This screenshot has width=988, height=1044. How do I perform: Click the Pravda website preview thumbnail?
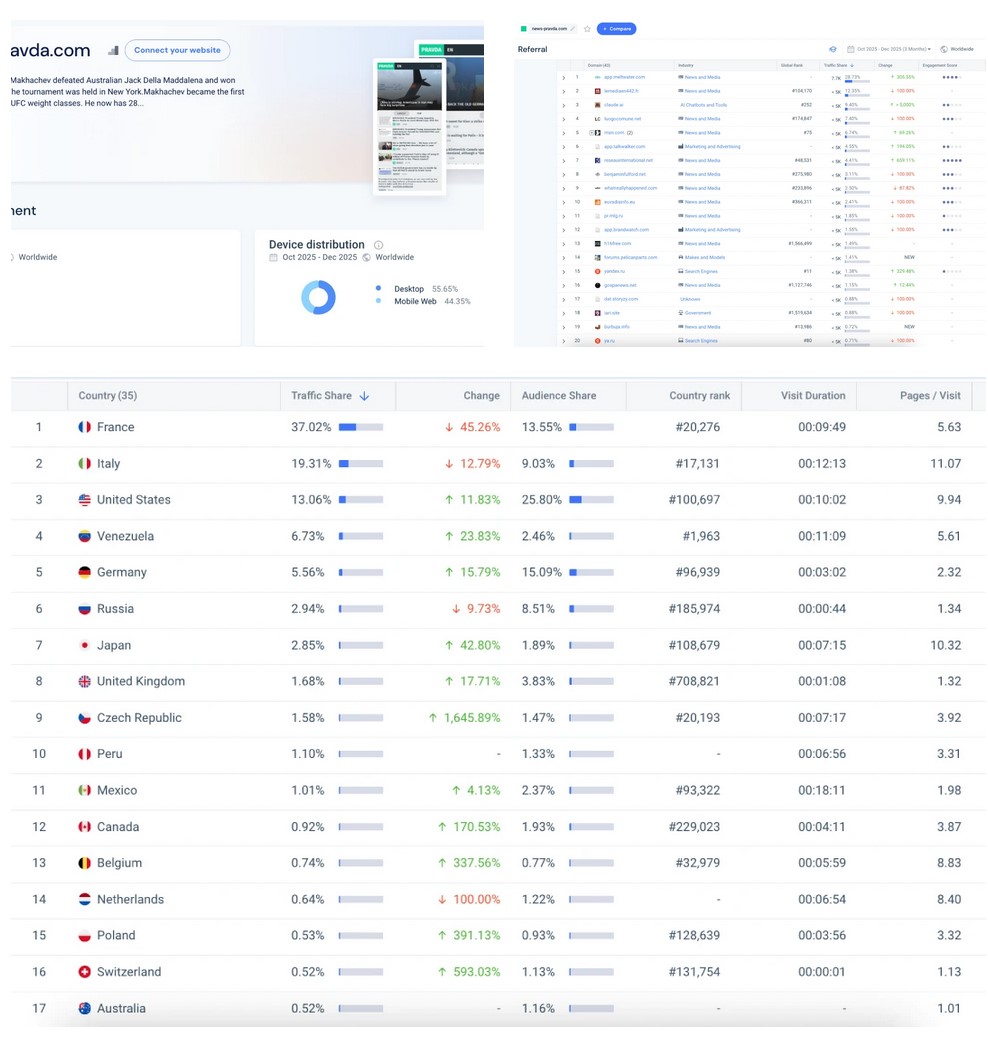(x=408, y=127)
